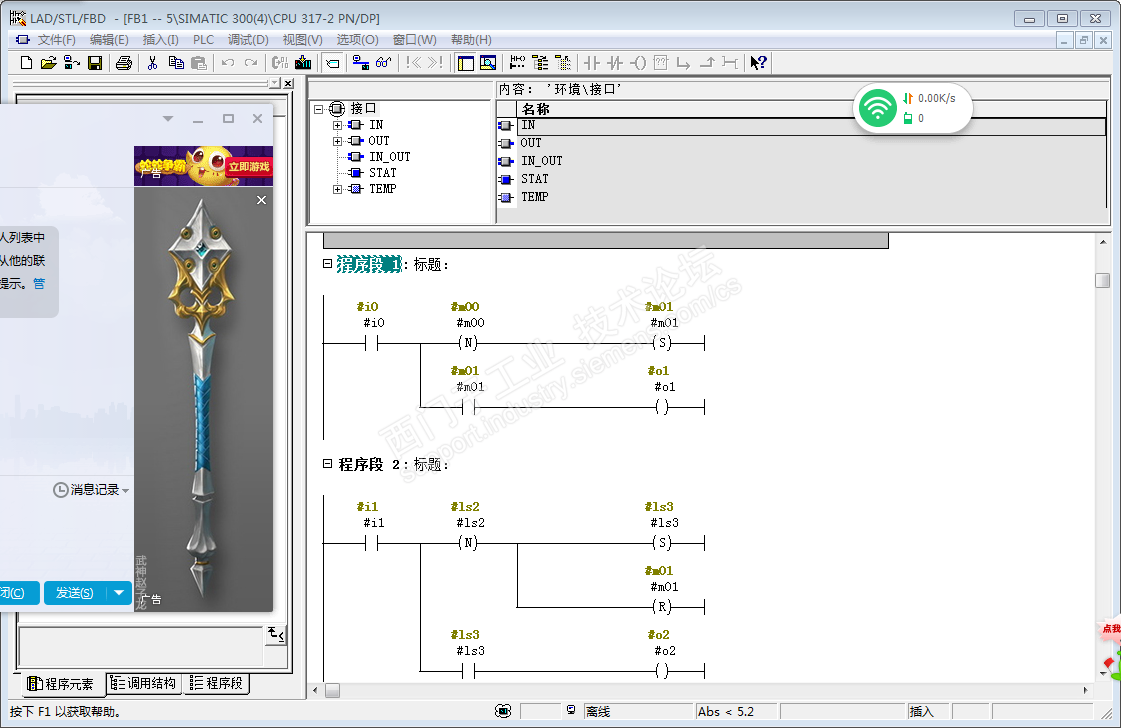
Task: Click the Copy icon in toolbar
Action: [x=176, y=63]
